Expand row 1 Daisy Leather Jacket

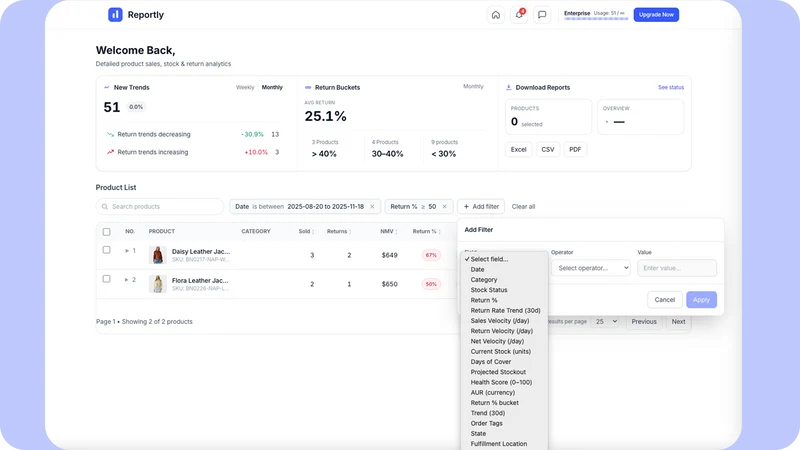point(127,251)
